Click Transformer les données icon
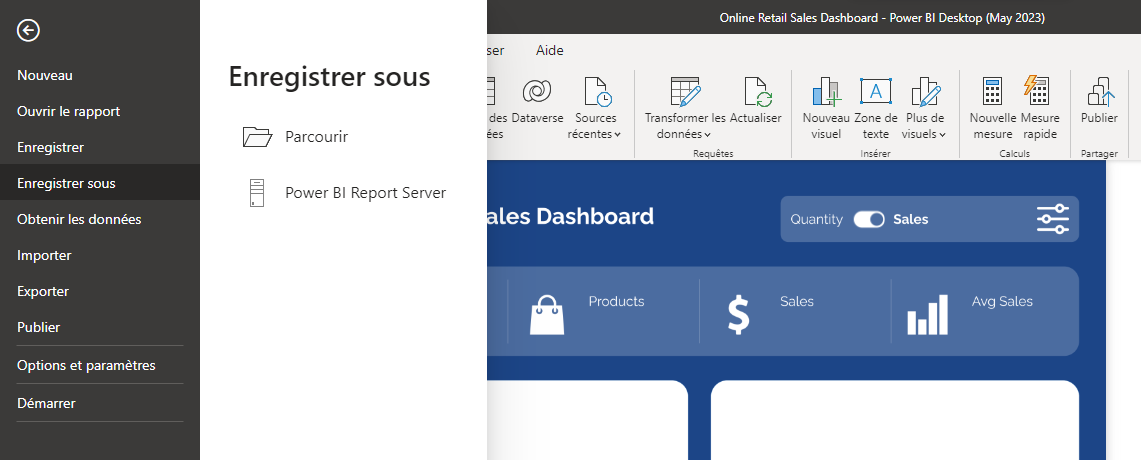This screenshot has height=460, width=1141. point(685,91)
